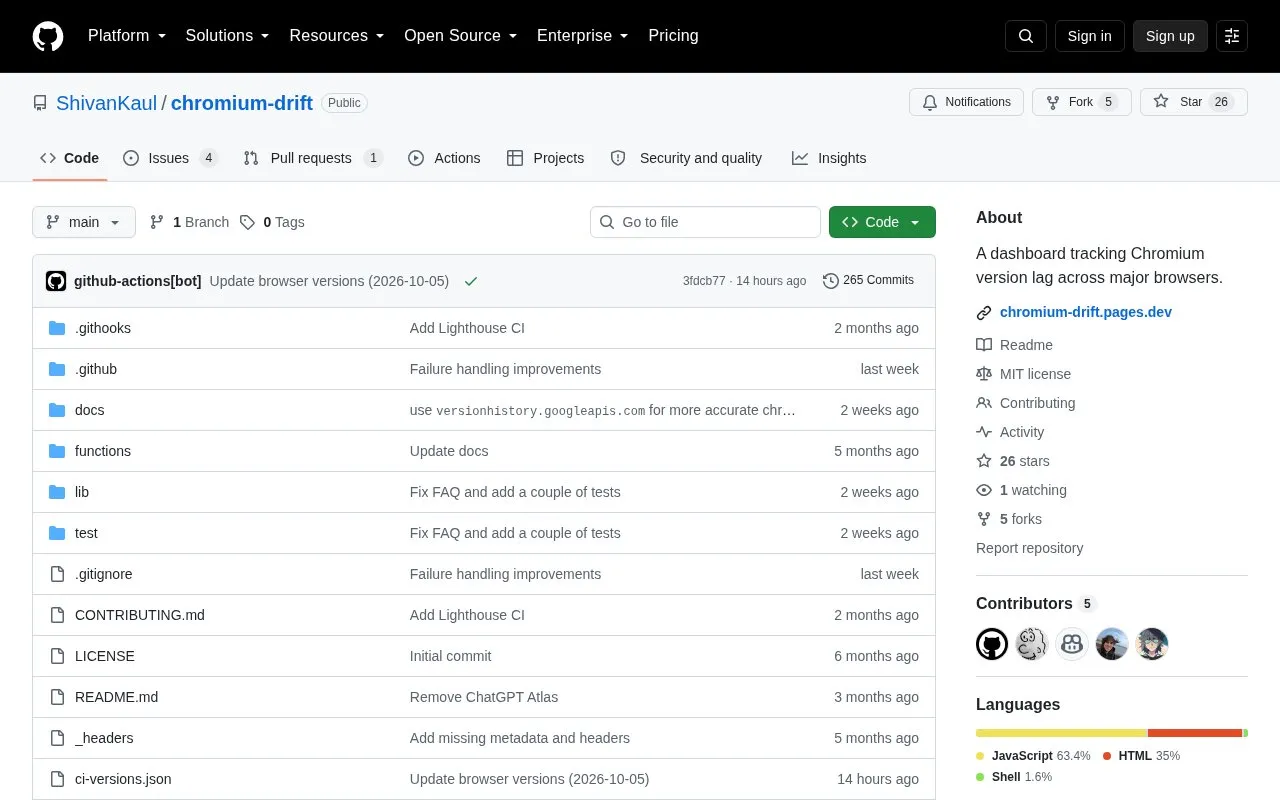1280x800 pixels.
Task: Open the Contributing sidebar link
Action: [1026, 403]
